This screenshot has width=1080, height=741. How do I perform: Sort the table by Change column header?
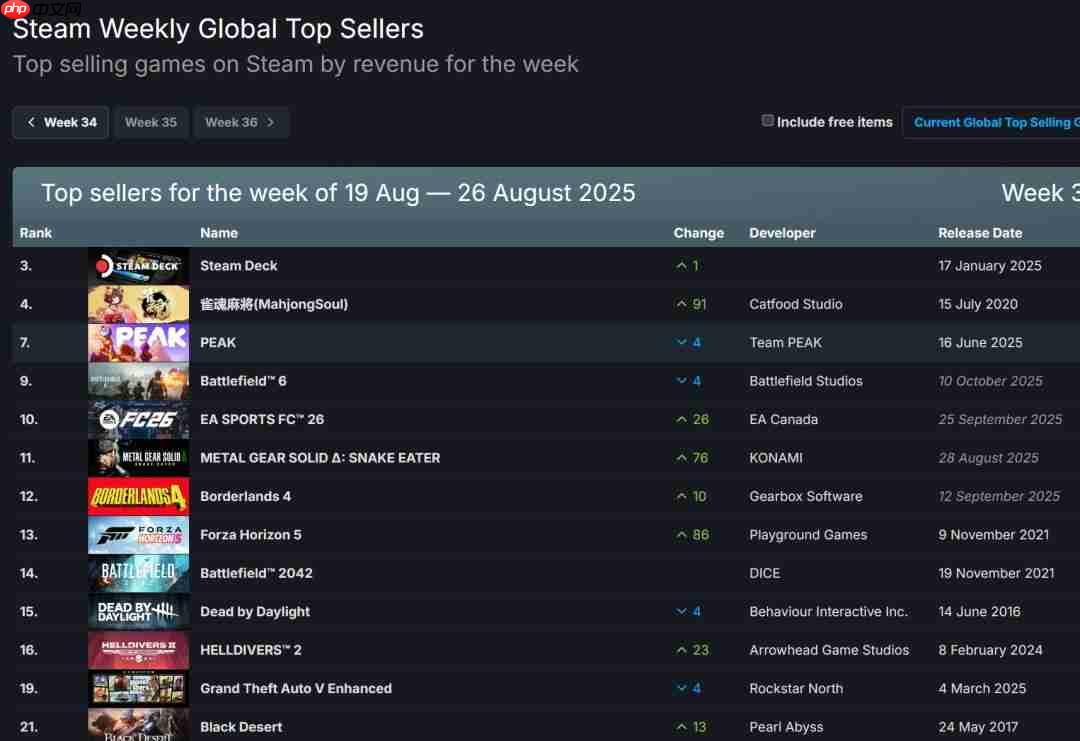(698, 233)
